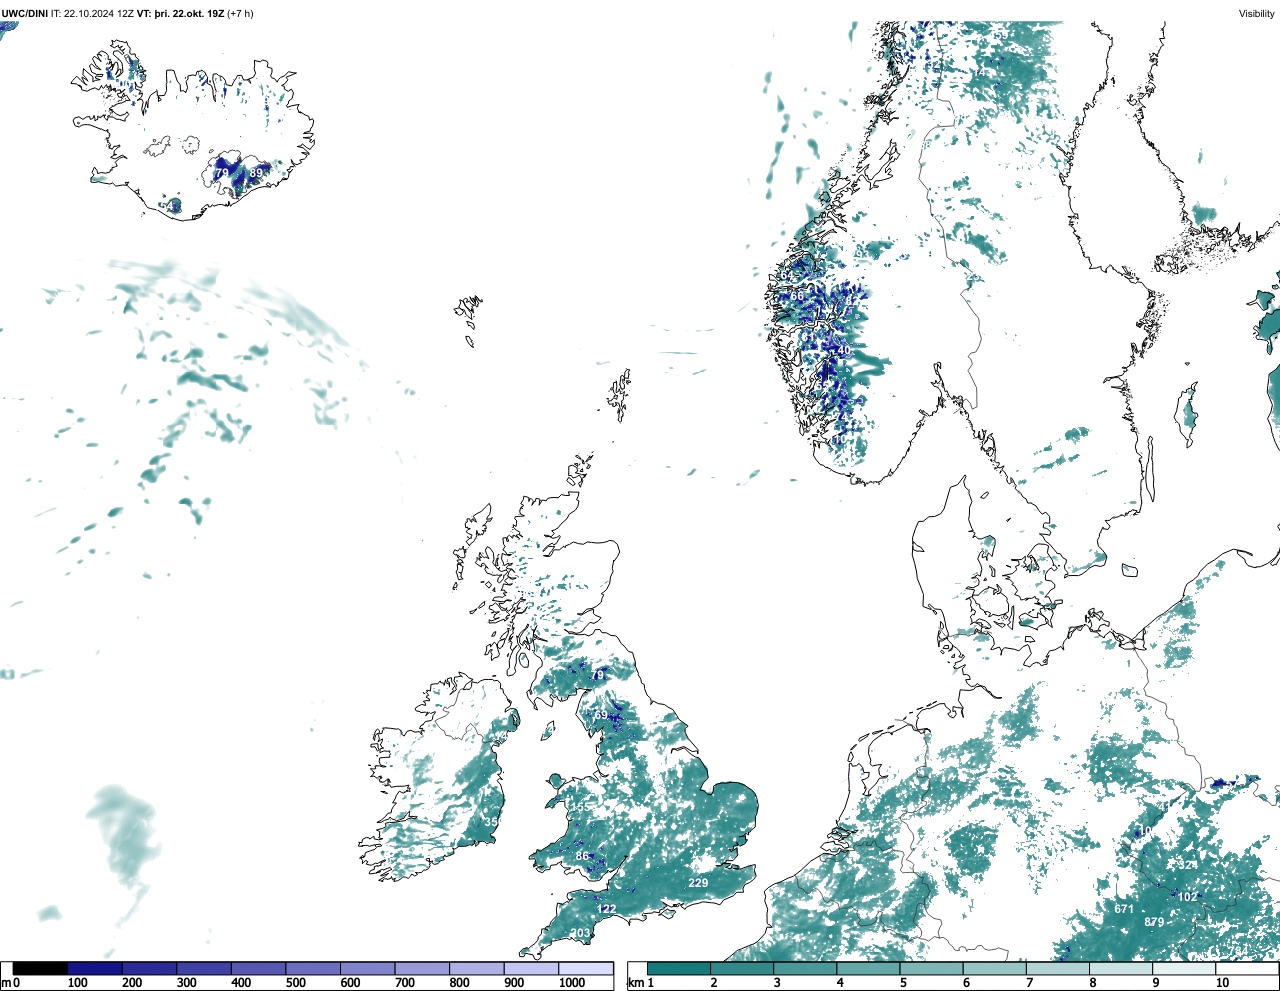Click the '40' value over southern Norway
This screenshot has height=991, width=1280.
(x=843, y=351)
